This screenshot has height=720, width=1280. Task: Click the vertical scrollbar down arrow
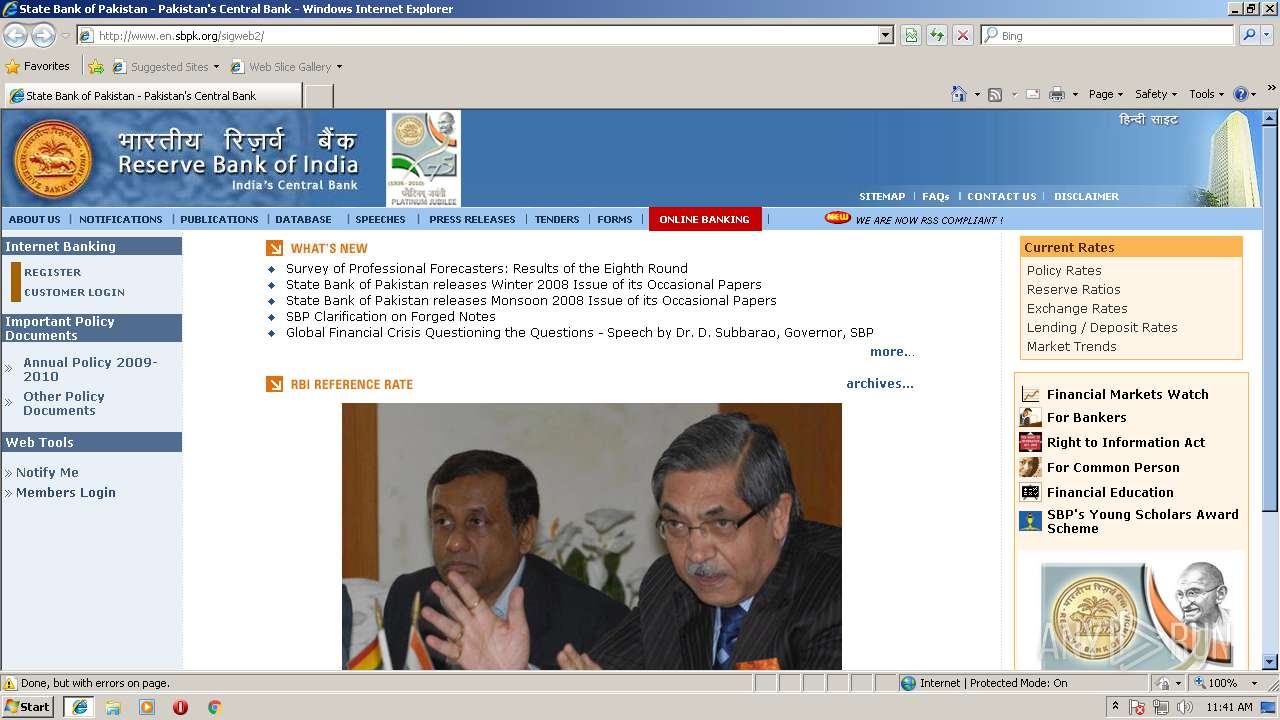click(x=1270, y=661)
